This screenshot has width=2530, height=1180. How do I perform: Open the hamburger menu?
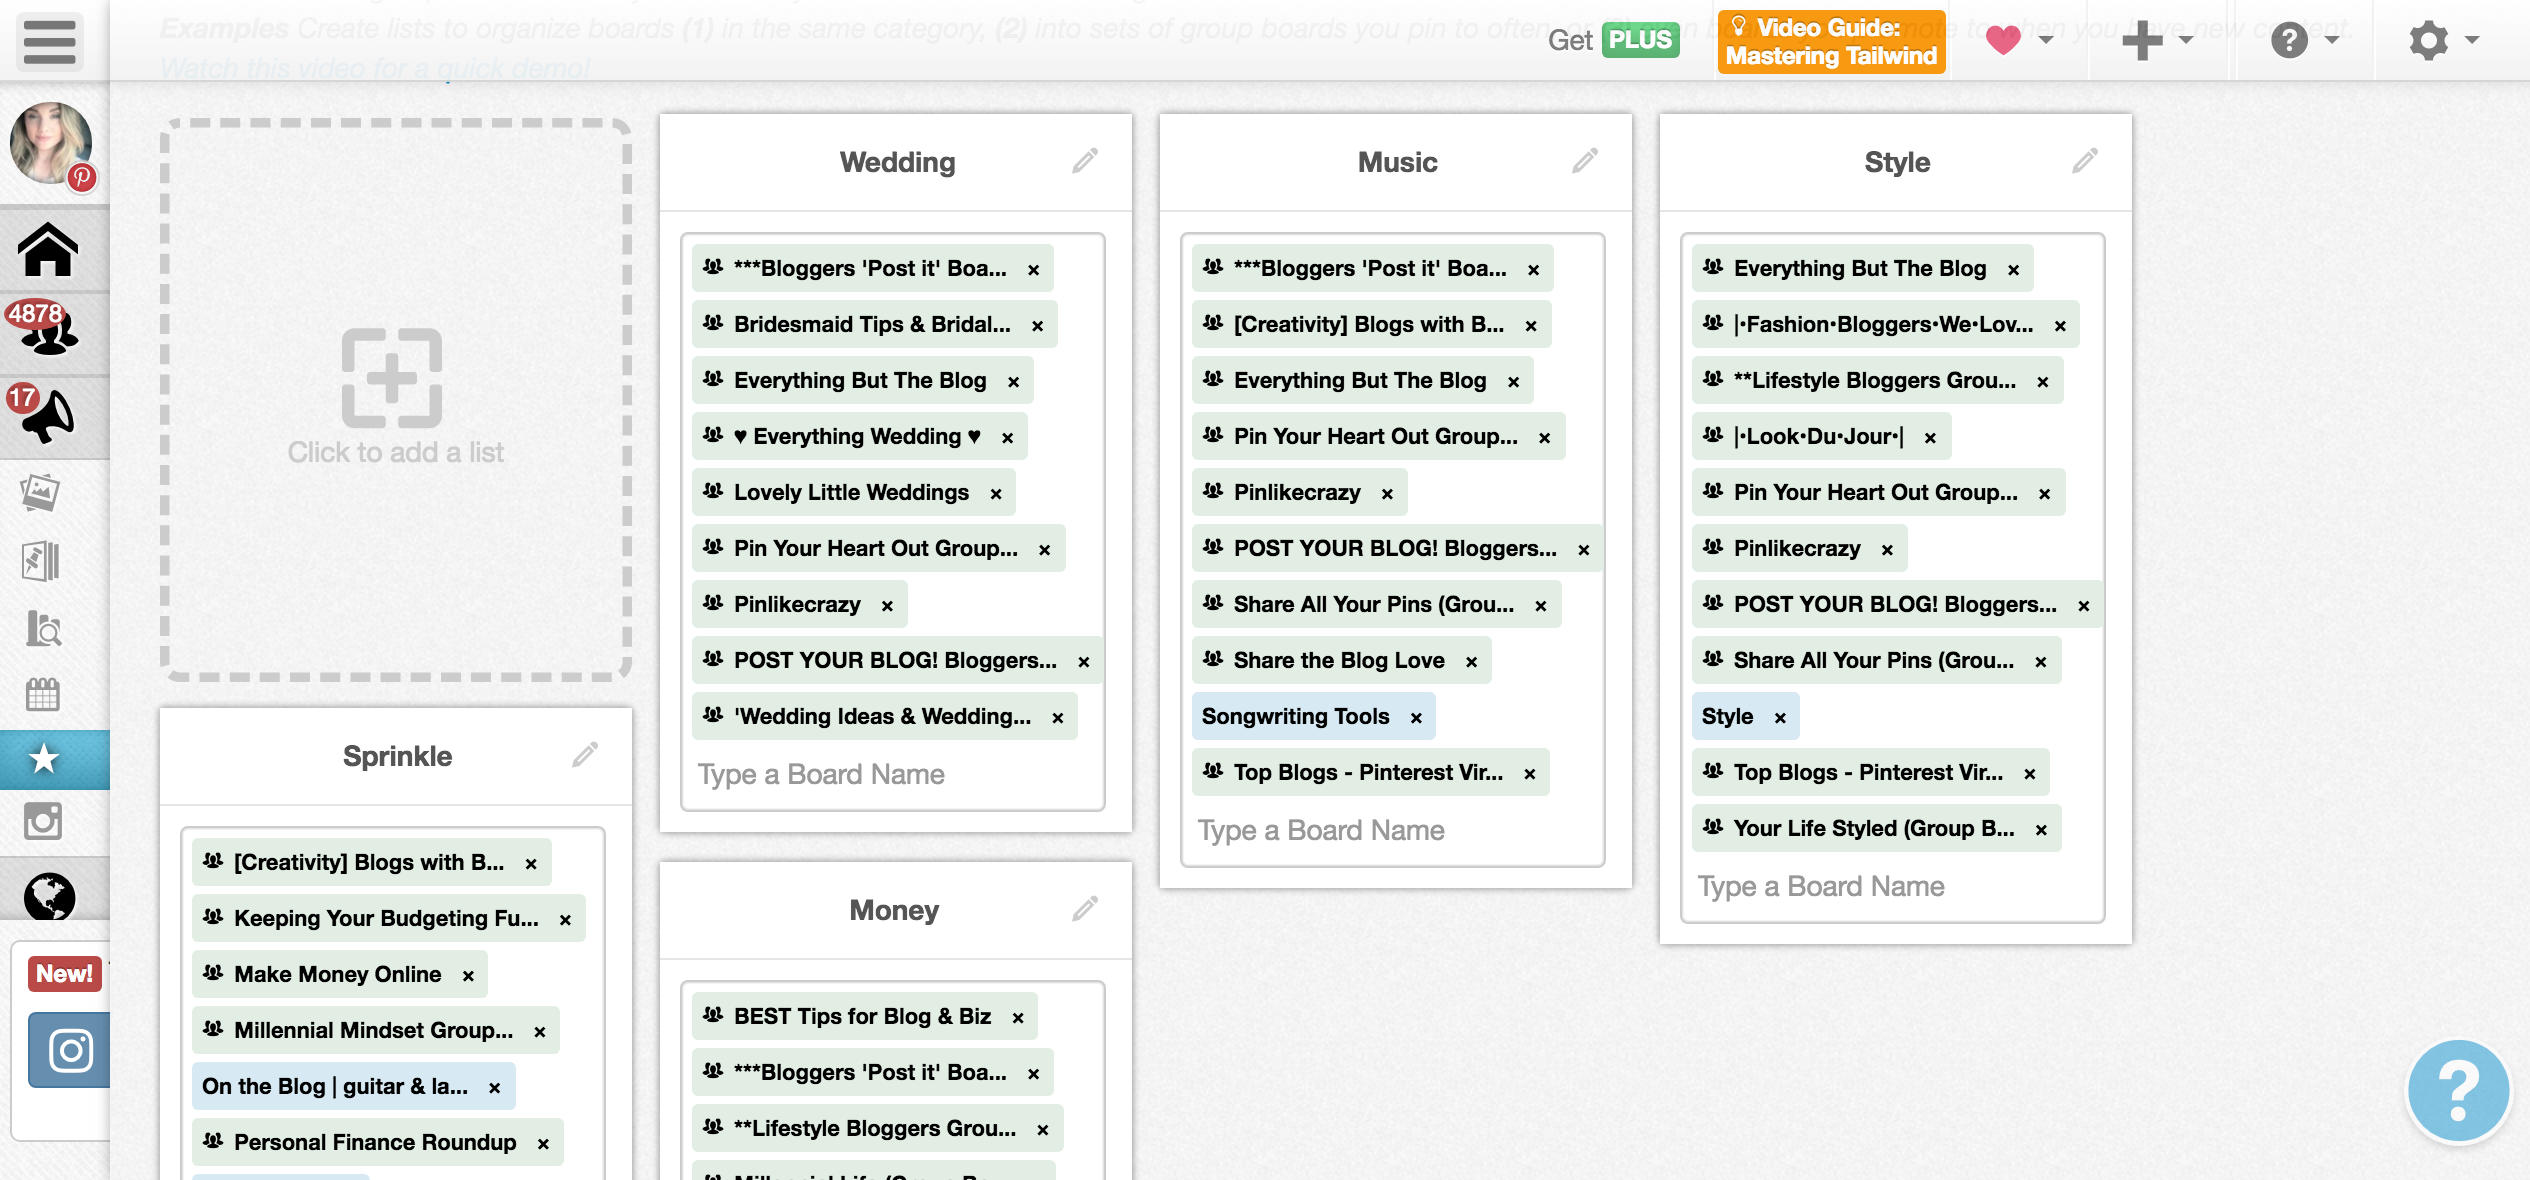pos(49,41)
